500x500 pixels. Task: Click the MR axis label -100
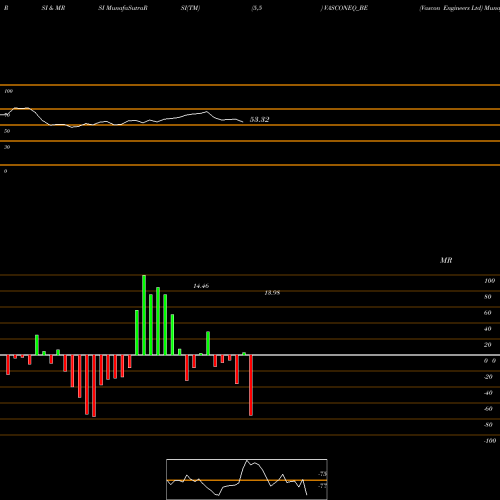490,441
